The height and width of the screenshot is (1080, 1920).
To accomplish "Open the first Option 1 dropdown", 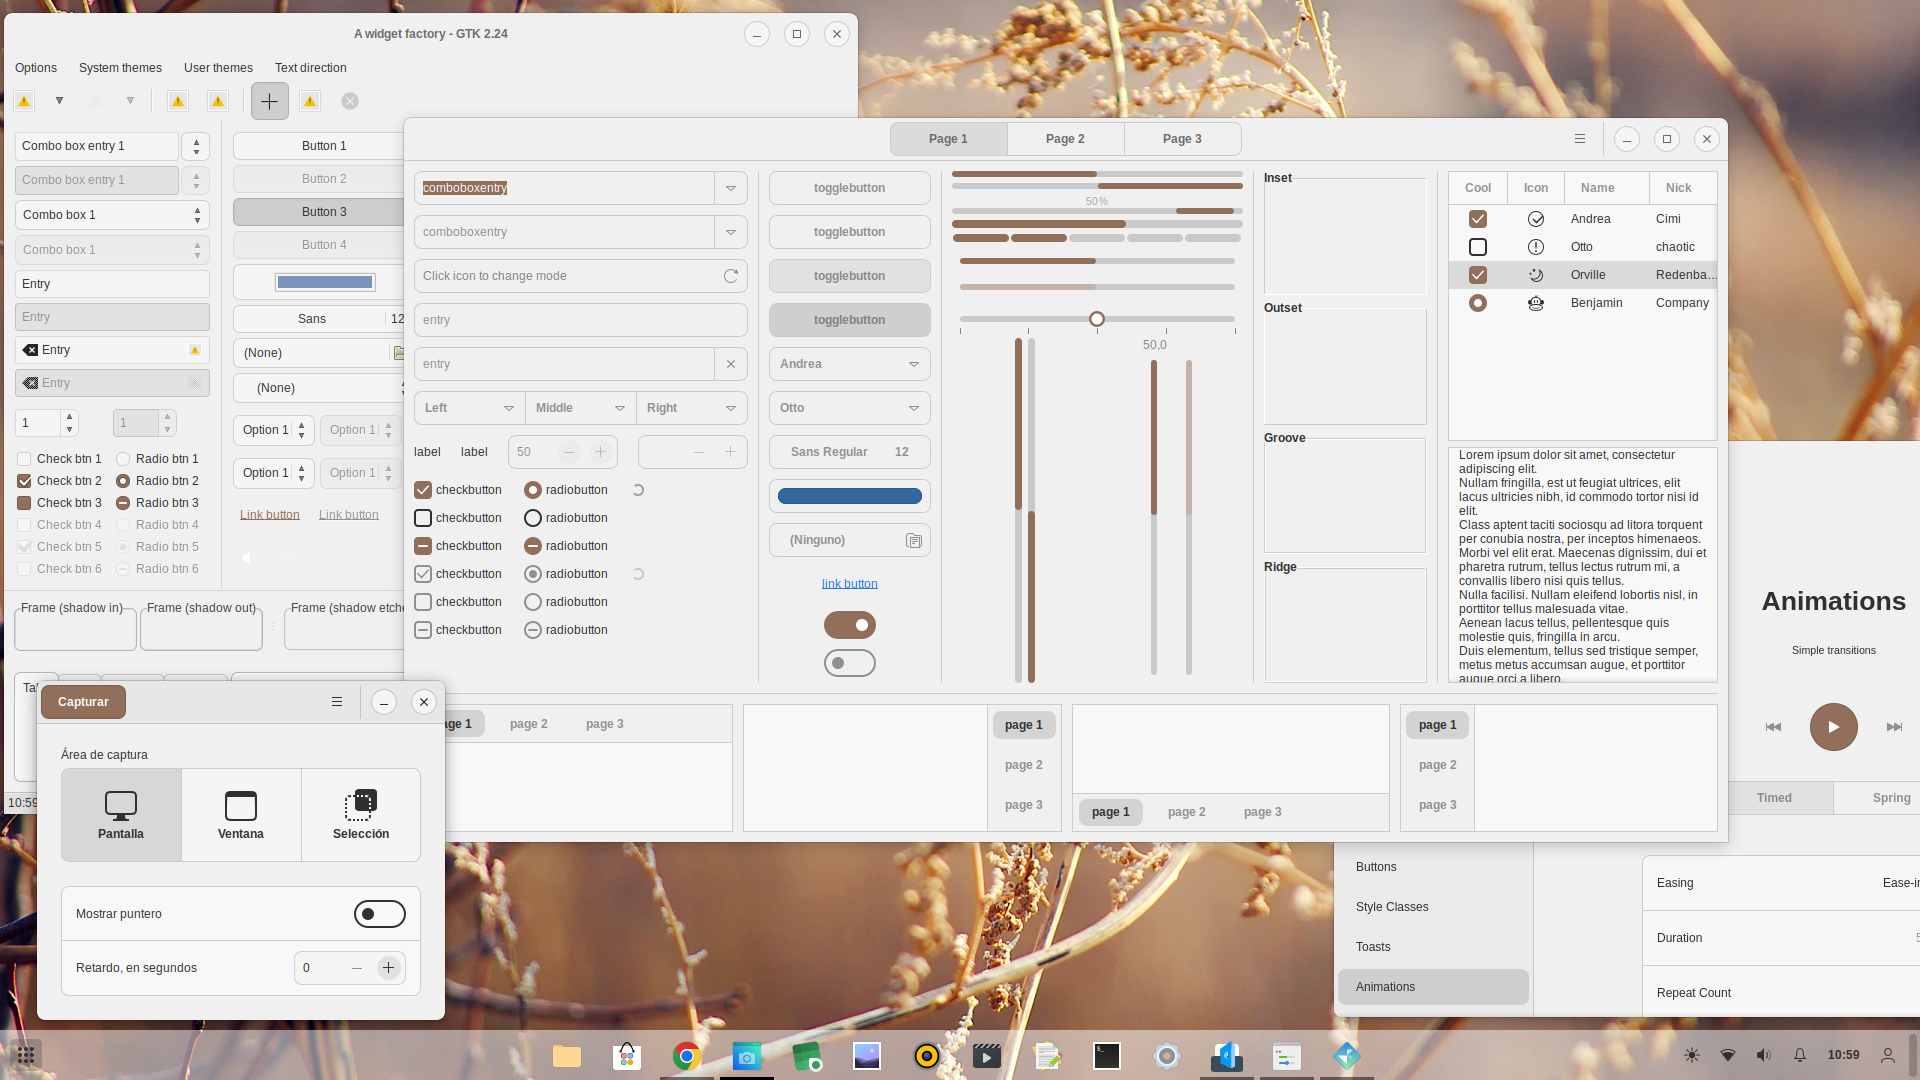I will pyautogui.click(x=274, y=430).
